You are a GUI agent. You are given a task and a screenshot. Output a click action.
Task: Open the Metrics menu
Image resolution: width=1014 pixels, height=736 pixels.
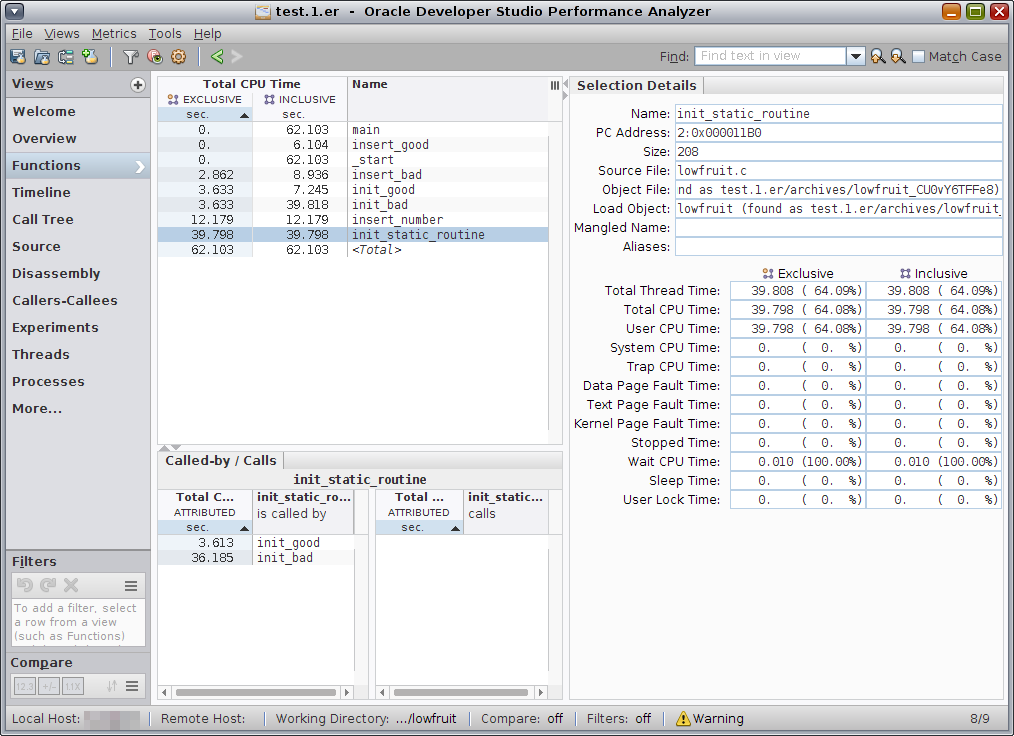coord(114,34)
